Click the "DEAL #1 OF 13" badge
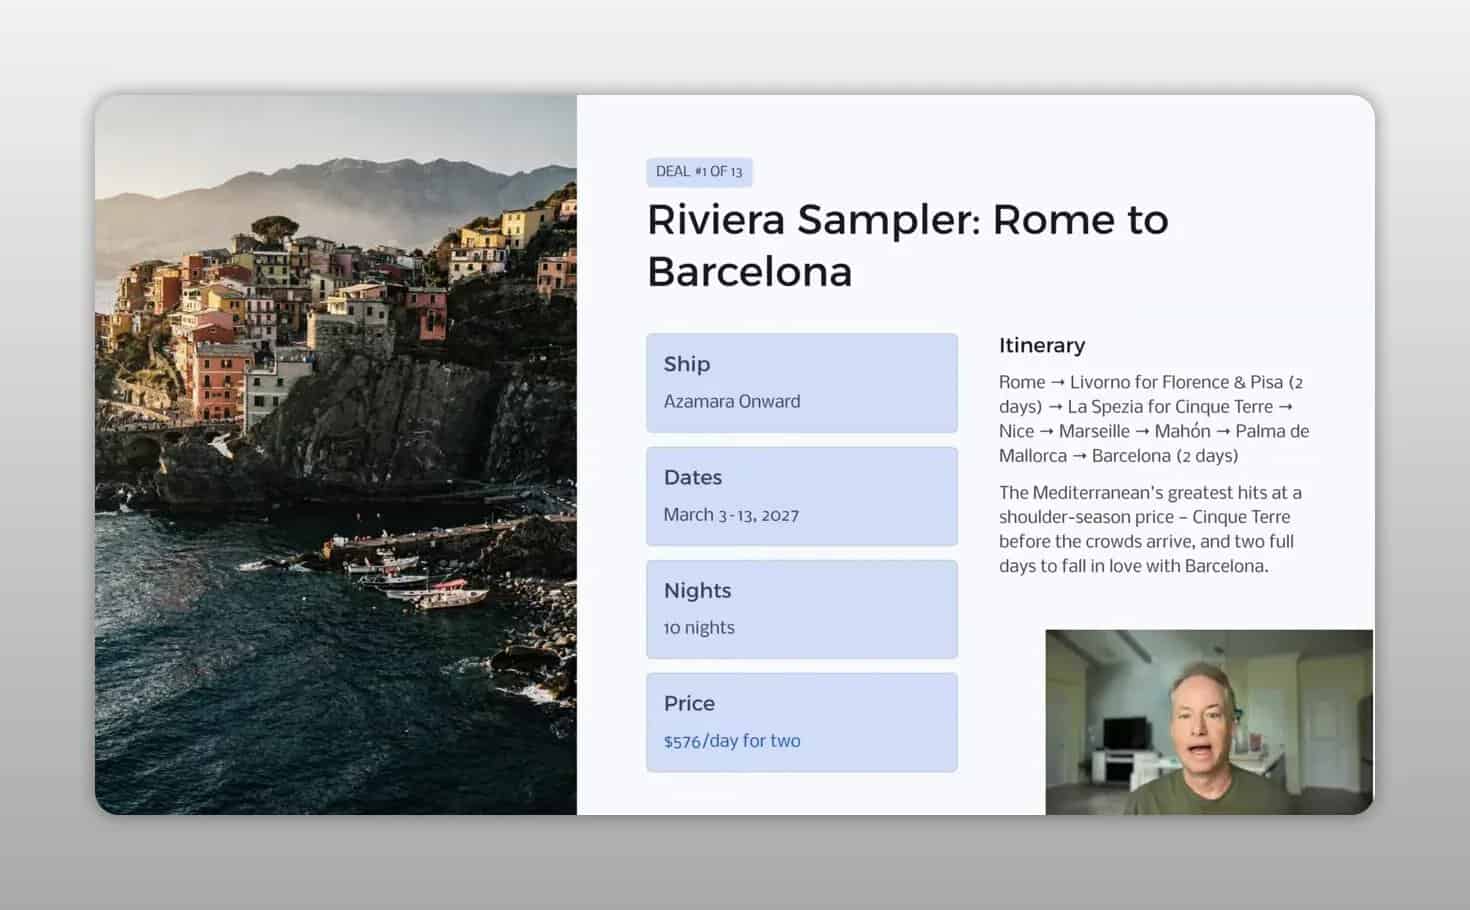The width and height of the screenshot is (1470, 910). click(x=699, y=172)
